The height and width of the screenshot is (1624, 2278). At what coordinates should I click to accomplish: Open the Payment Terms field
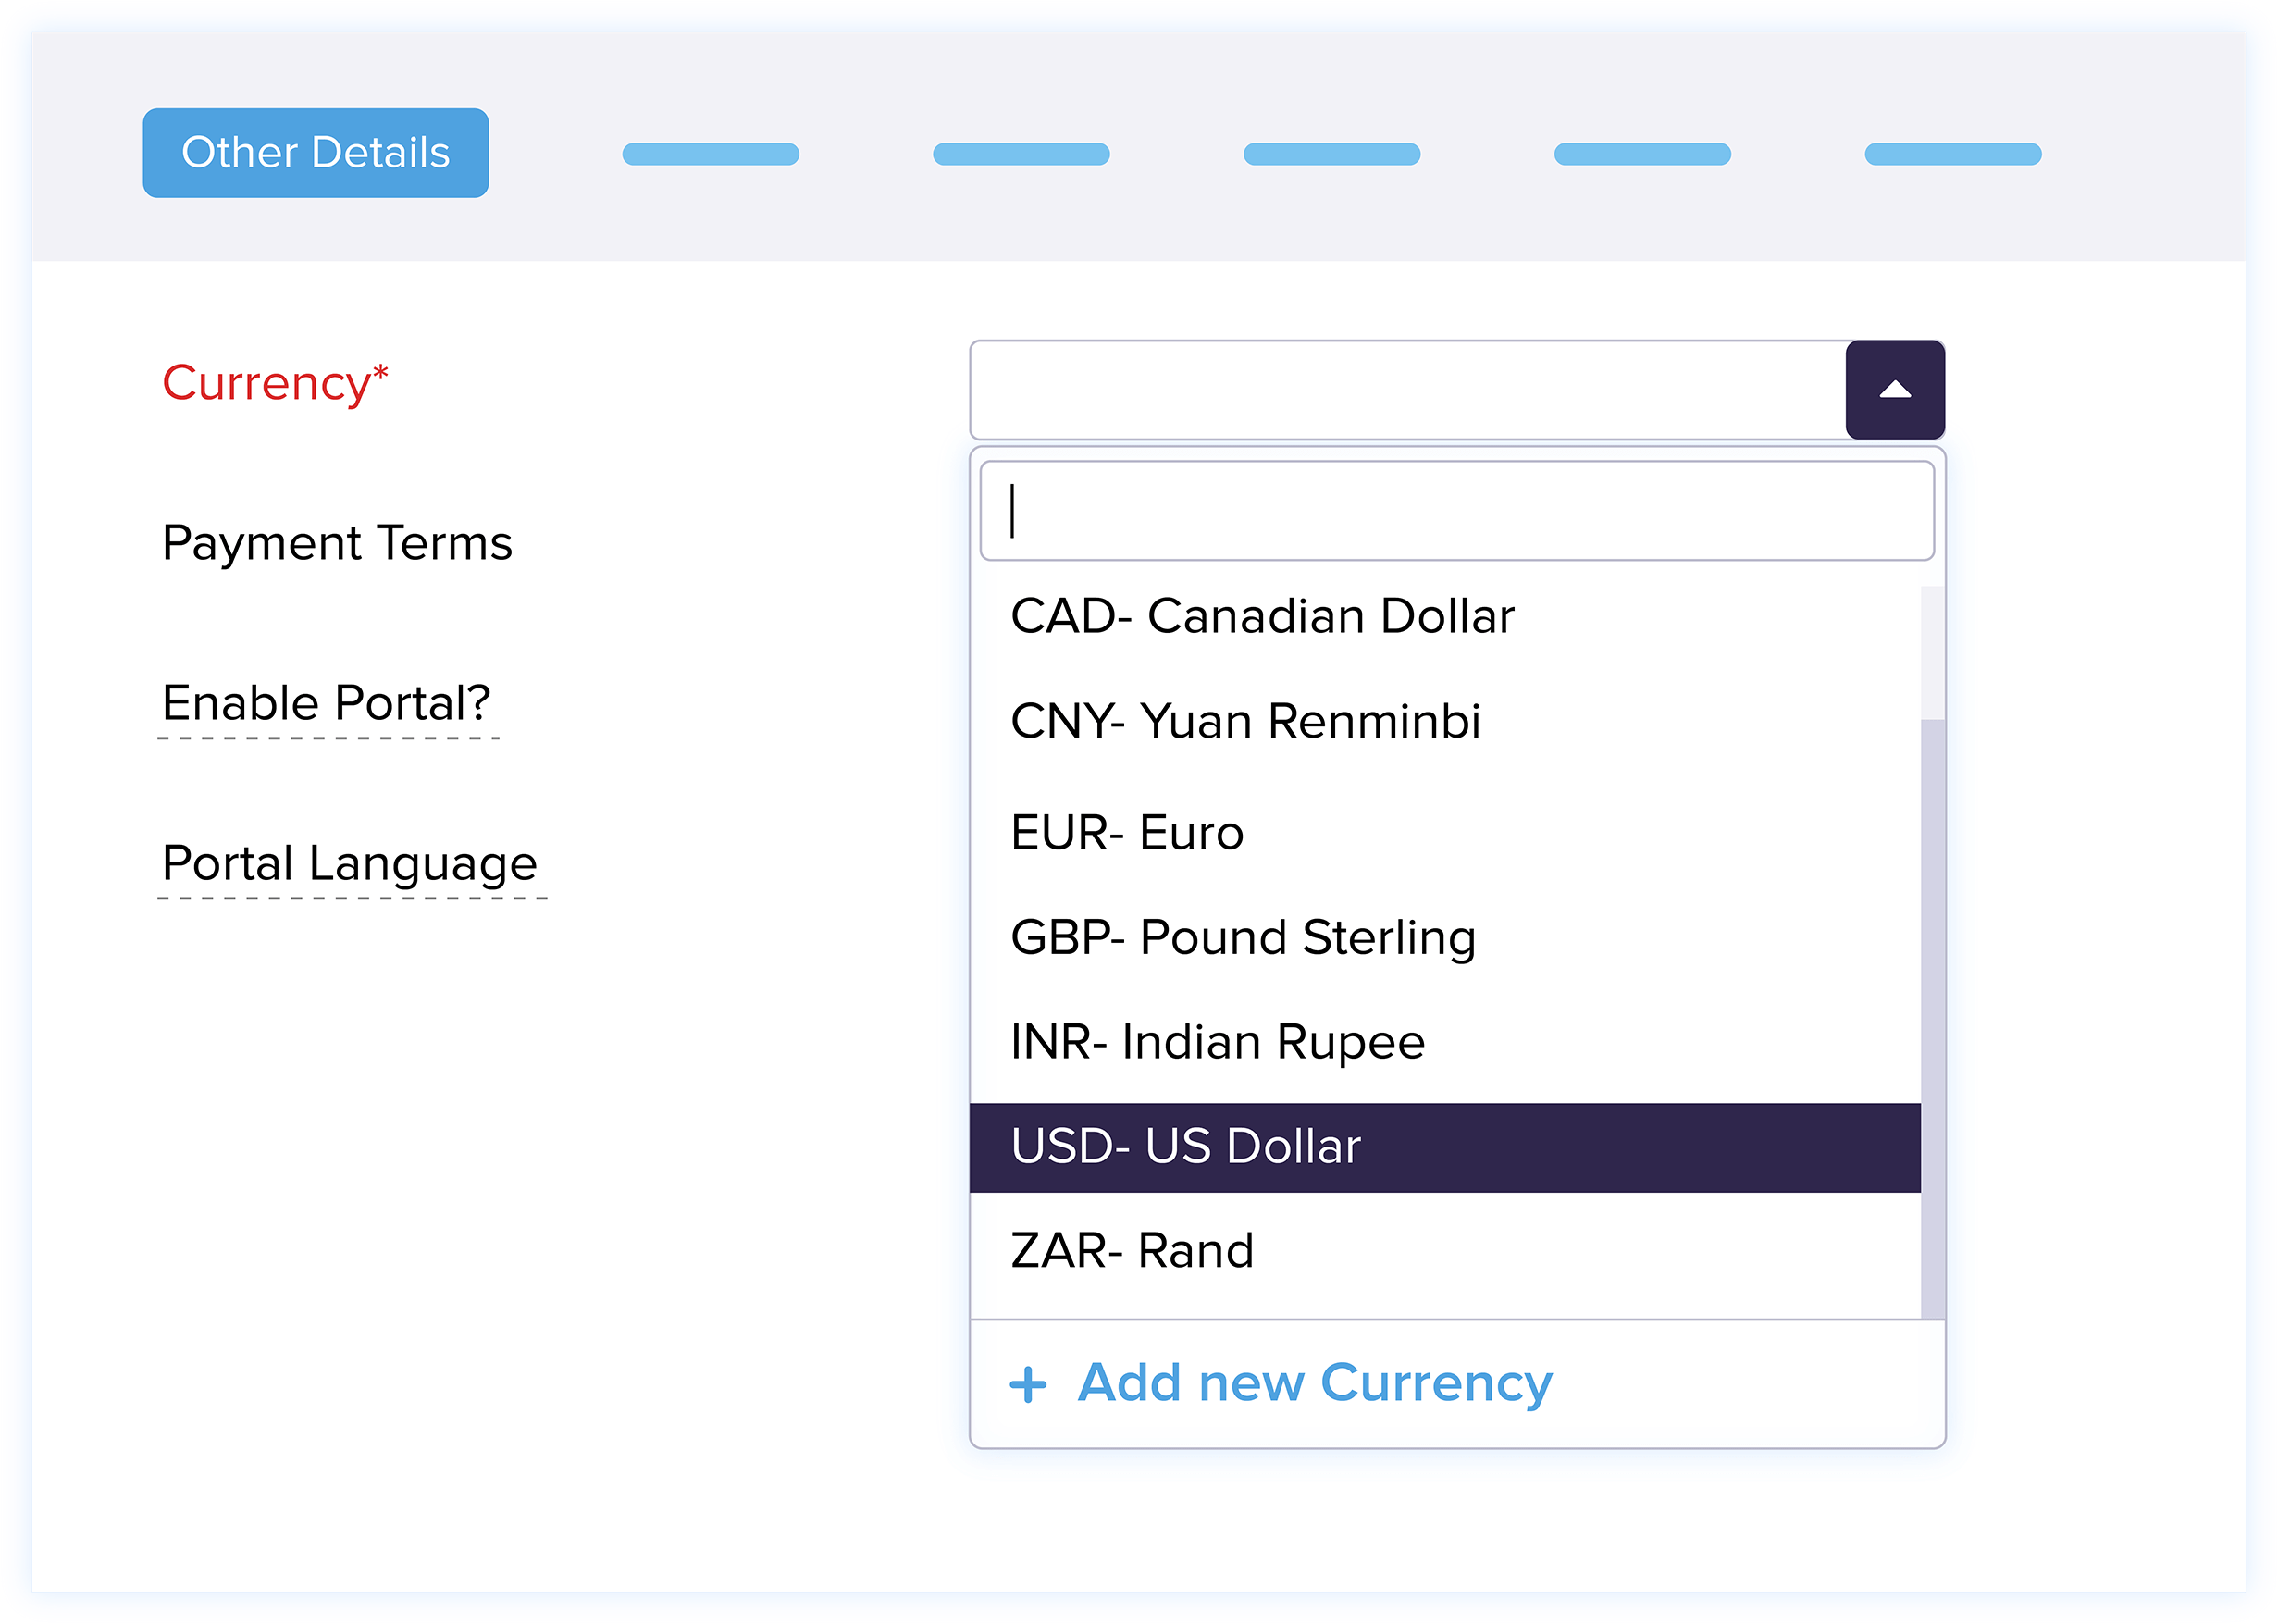[x=338, y=543]
